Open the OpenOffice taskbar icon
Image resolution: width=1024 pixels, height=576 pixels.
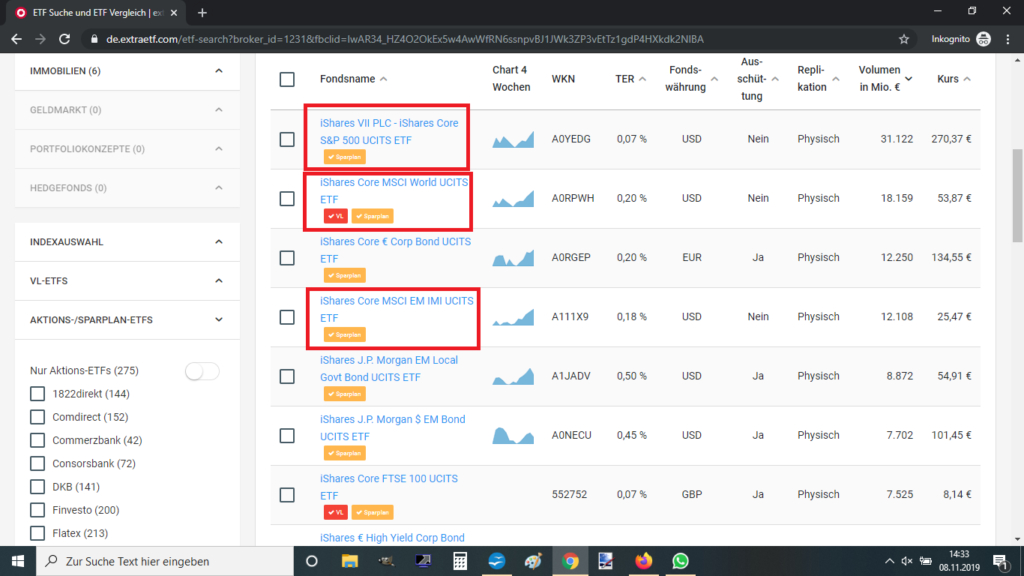click(496, 561)
